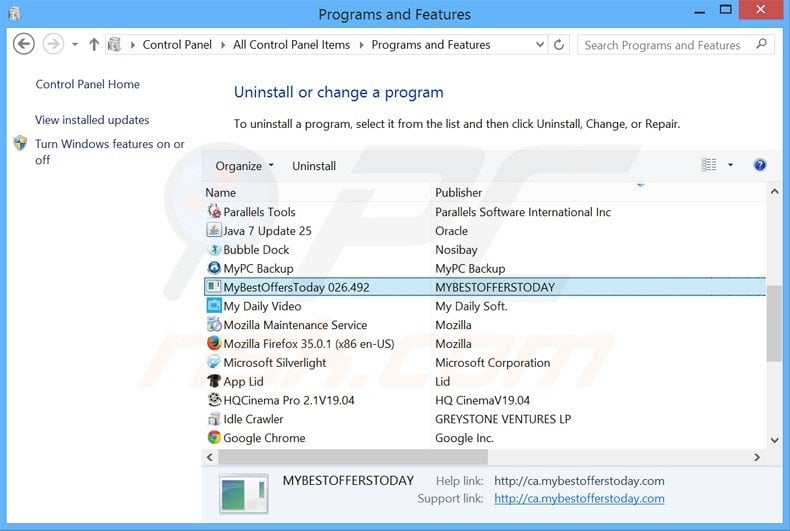
Task: Open Help with the question mark icon
Action: pos(760,165)
